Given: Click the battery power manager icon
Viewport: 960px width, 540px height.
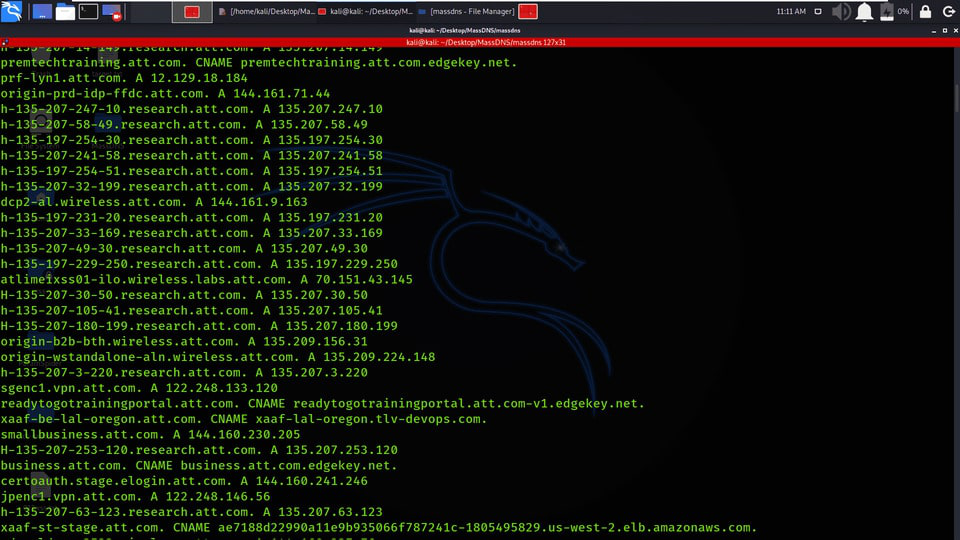Looking at the screenshot, I should [887, 12].
